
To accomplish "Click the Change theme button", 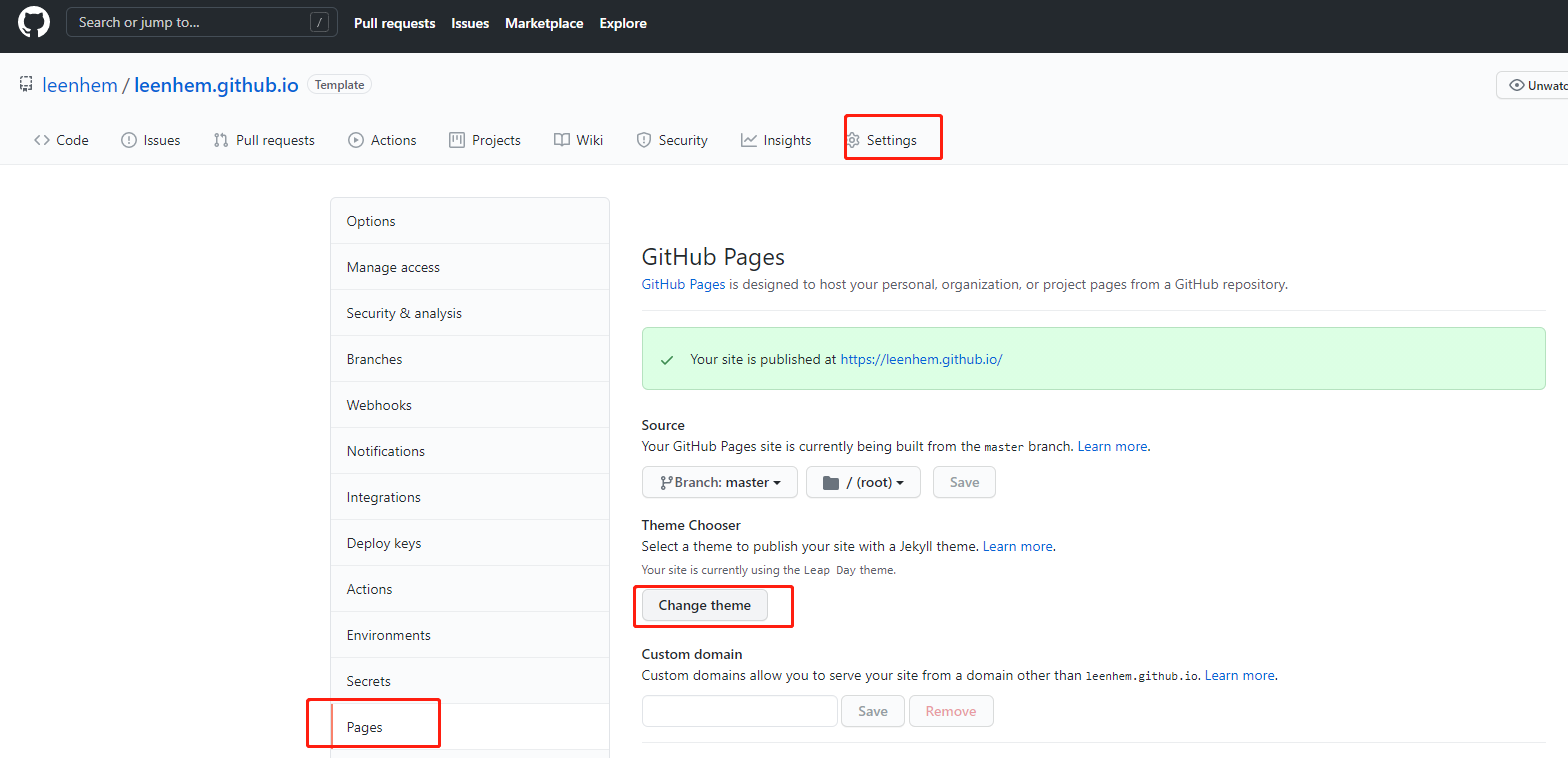I will [705, 605].
